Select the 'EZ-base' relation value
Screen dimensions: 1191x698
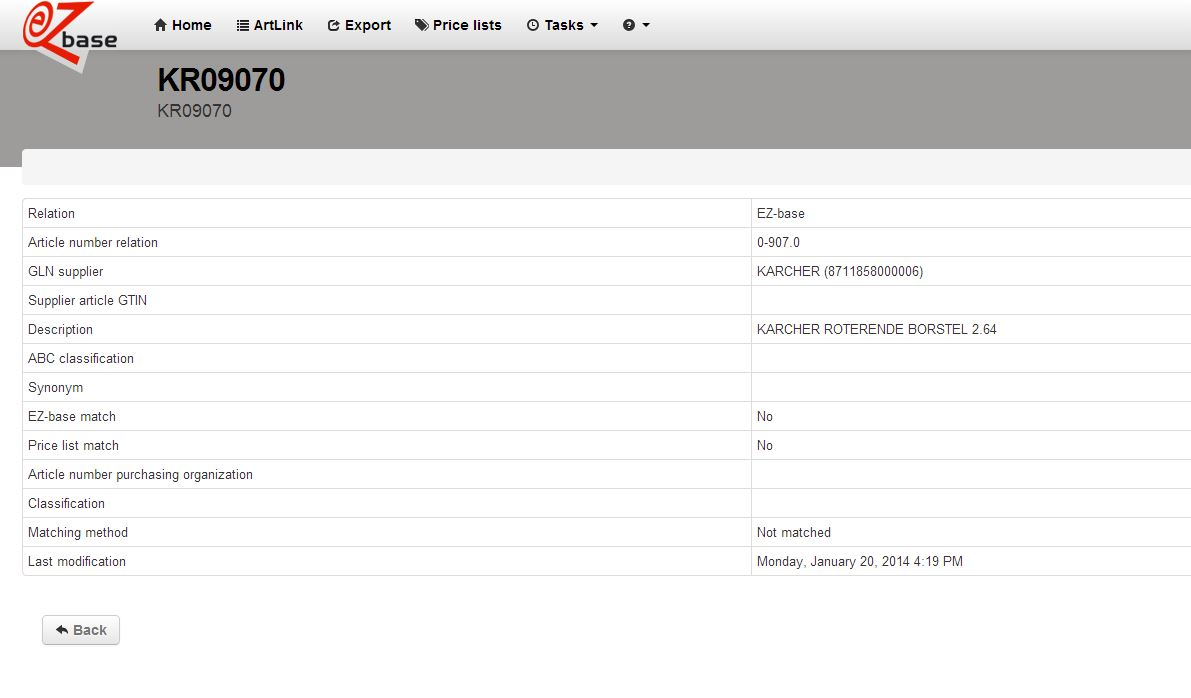coord(780,213)
